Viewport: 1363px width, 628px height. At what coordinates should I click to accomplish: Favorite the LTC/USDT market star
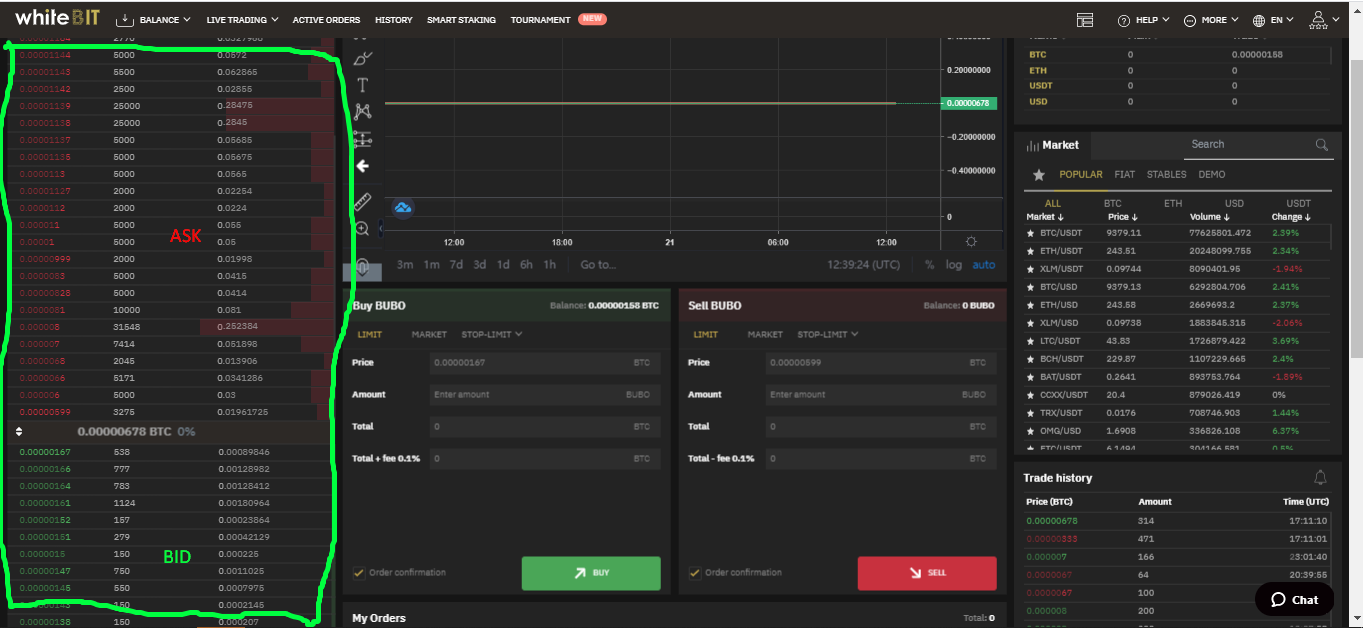pyautogui.click(x=1031, y=341)
